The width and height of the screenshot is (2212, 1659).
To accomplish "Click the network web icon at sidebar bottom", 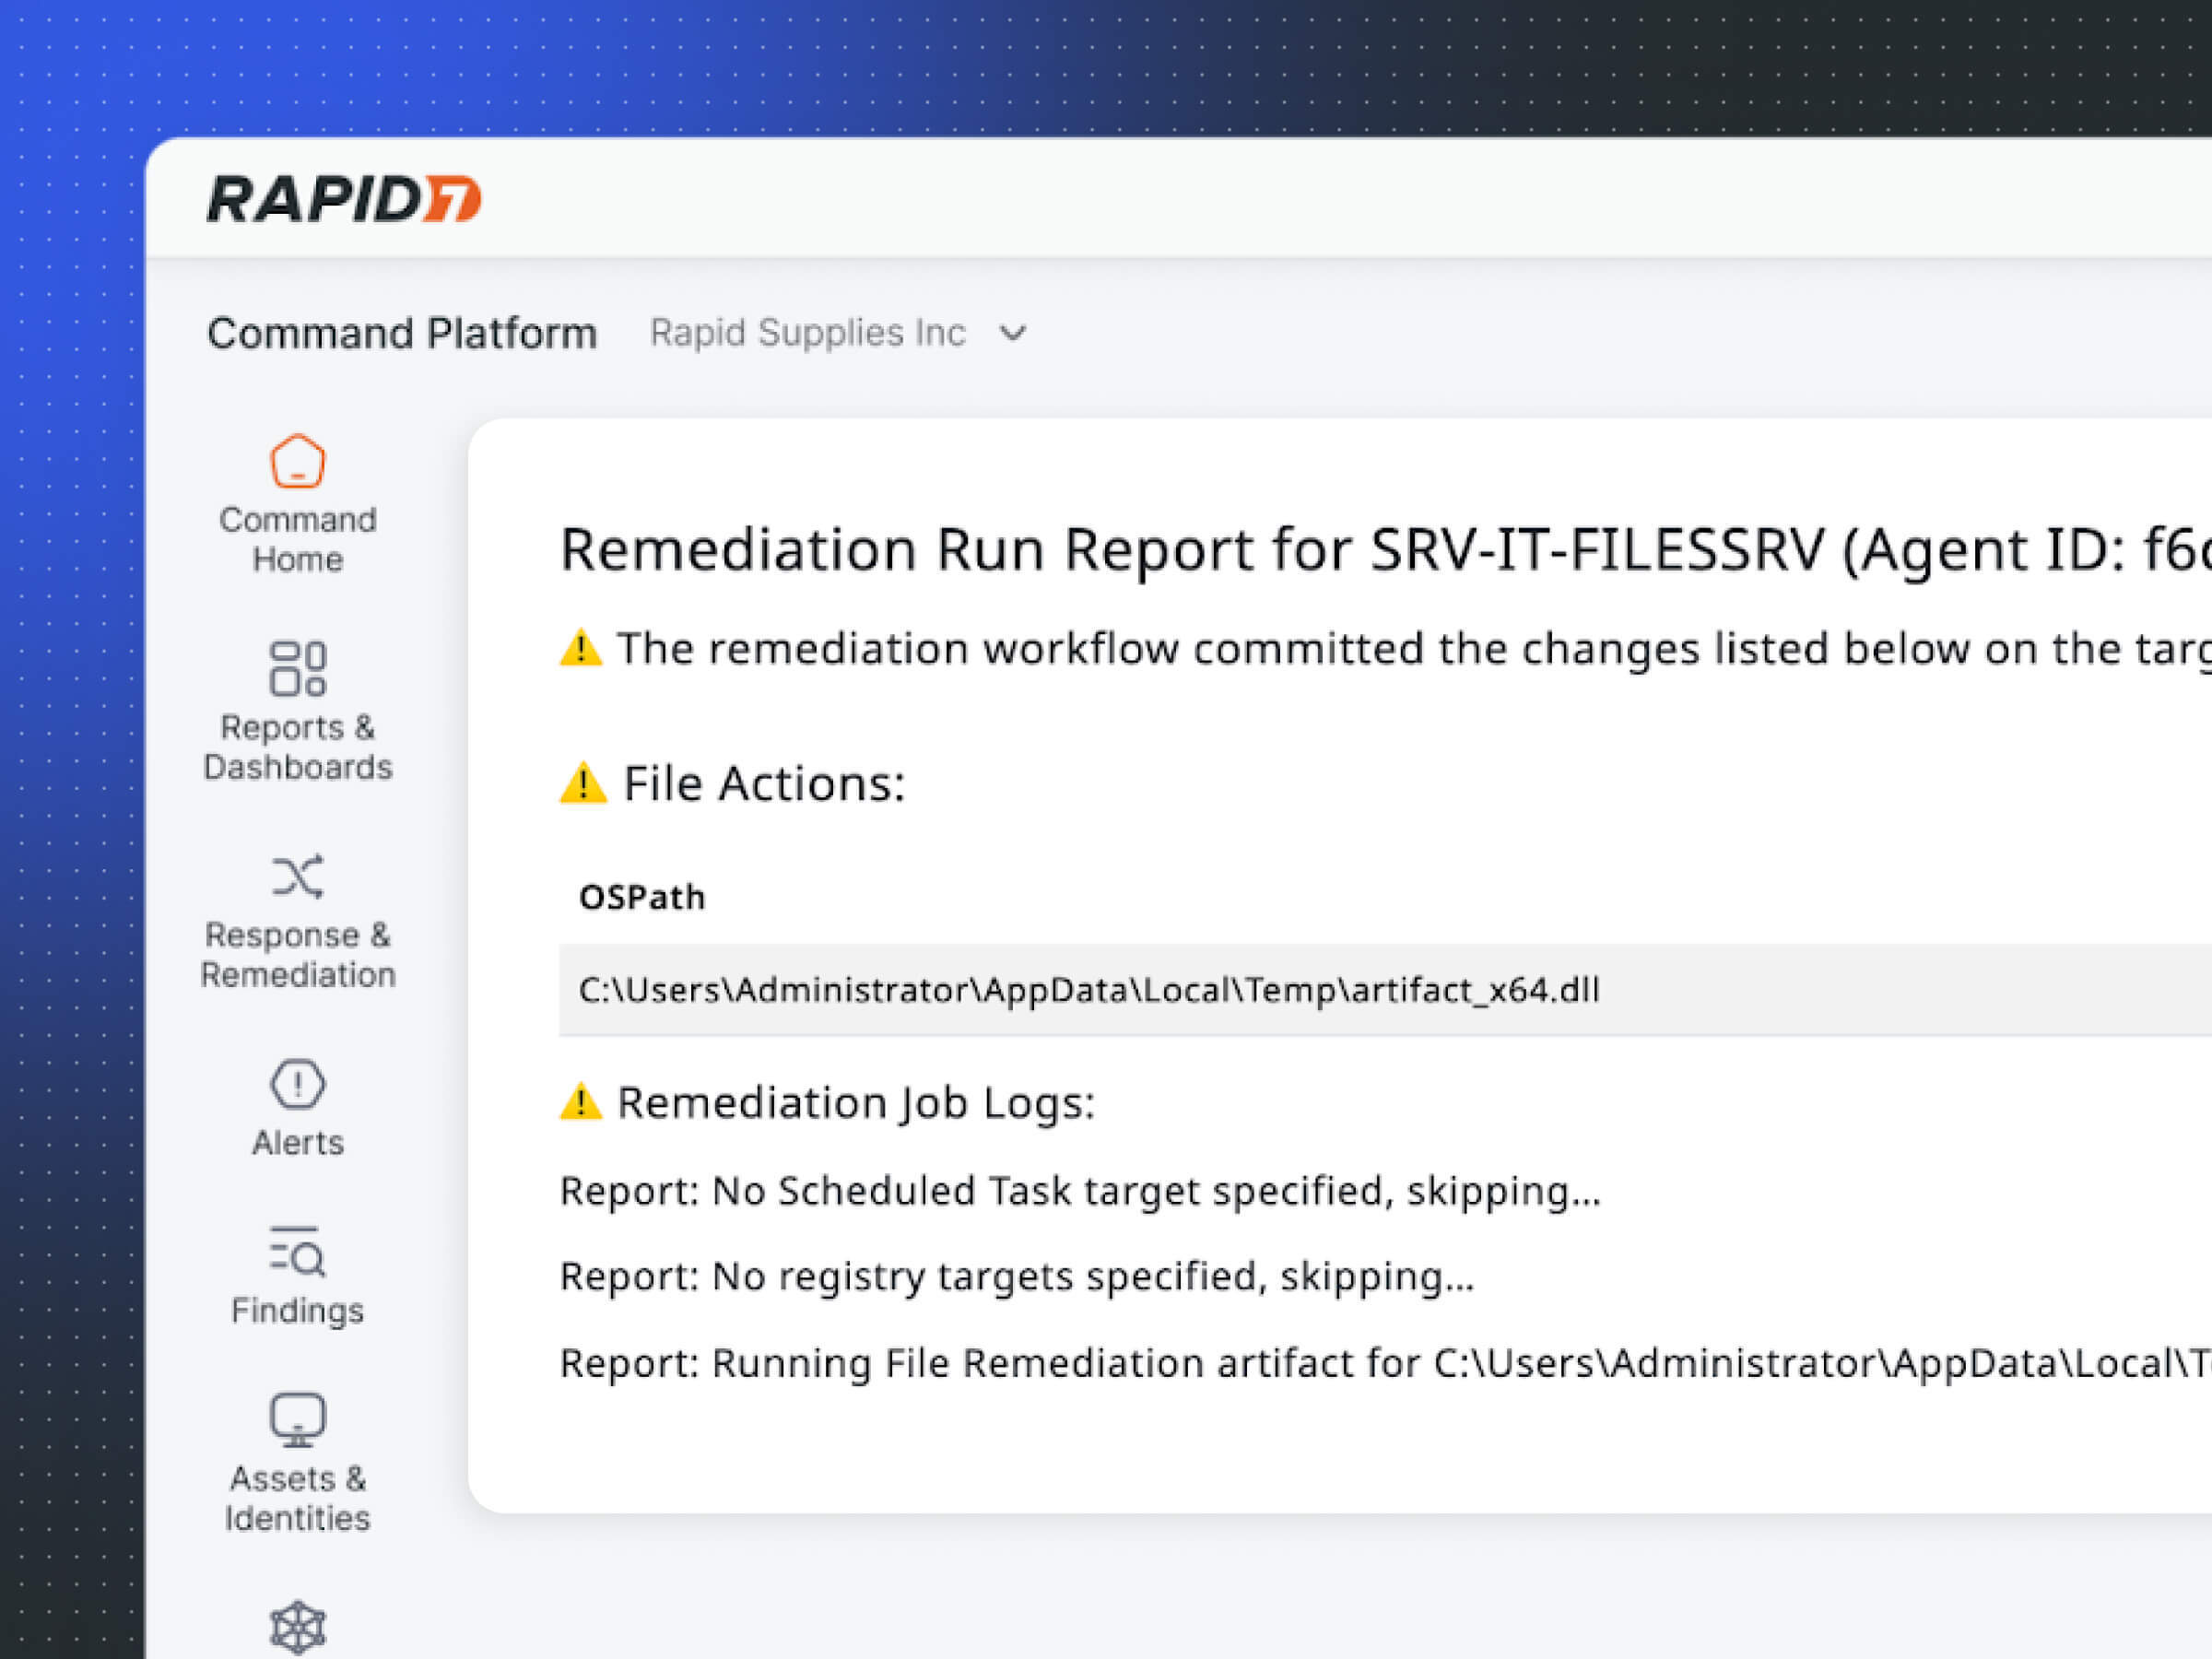I will click(297, 1627).
